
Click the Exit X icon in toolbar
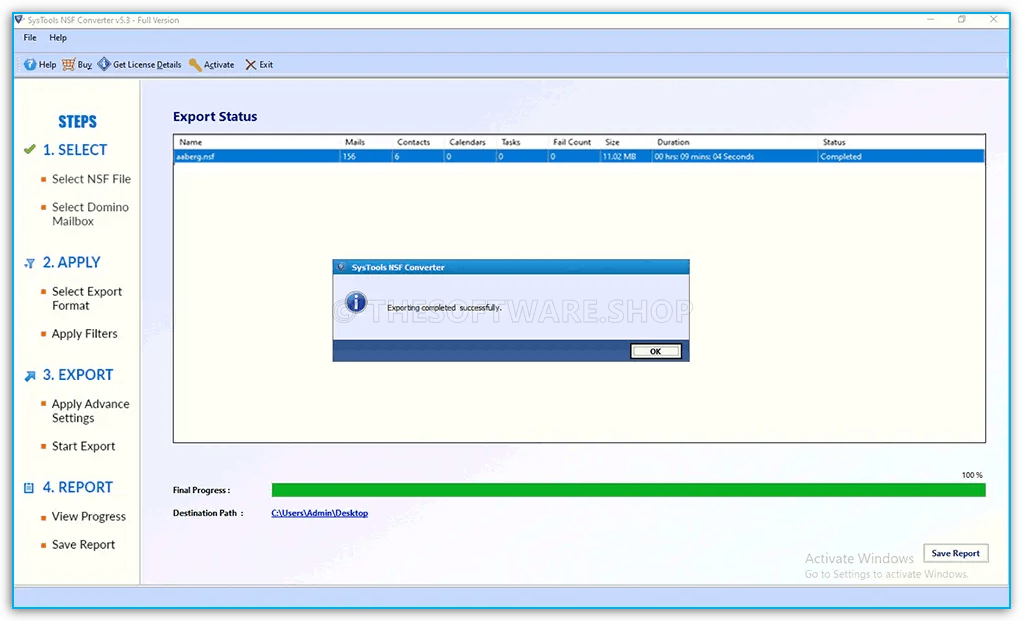point(251,65)
